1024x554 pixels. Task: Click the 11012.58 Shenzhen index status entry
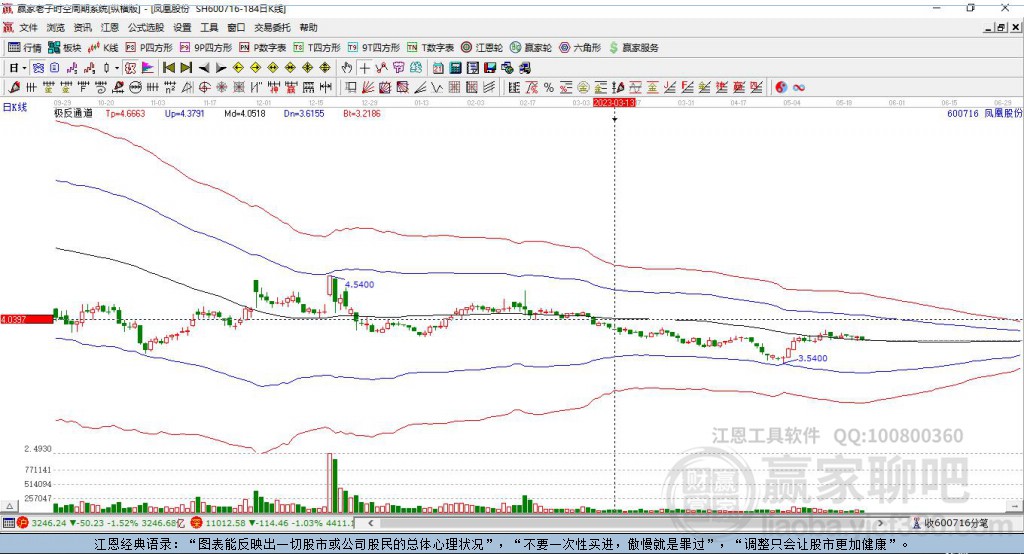pyautogui.click(x=272, y=523)
